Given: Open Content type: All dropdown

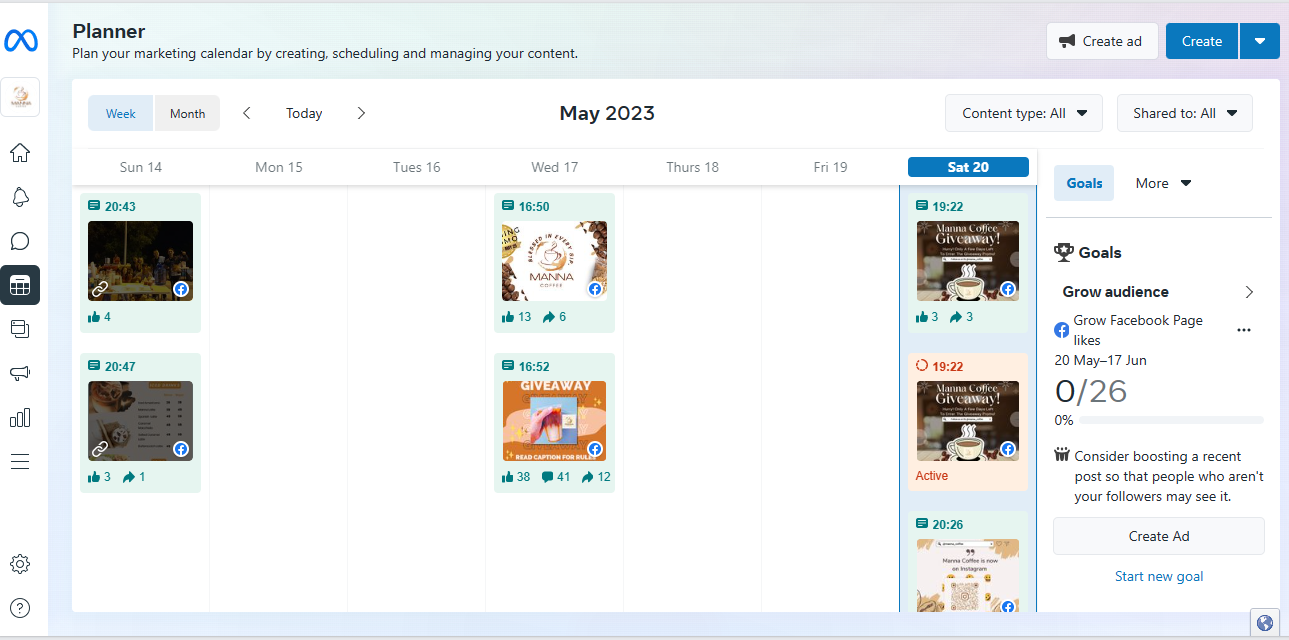Looking at the screenshot, I should click(1024, 113).
